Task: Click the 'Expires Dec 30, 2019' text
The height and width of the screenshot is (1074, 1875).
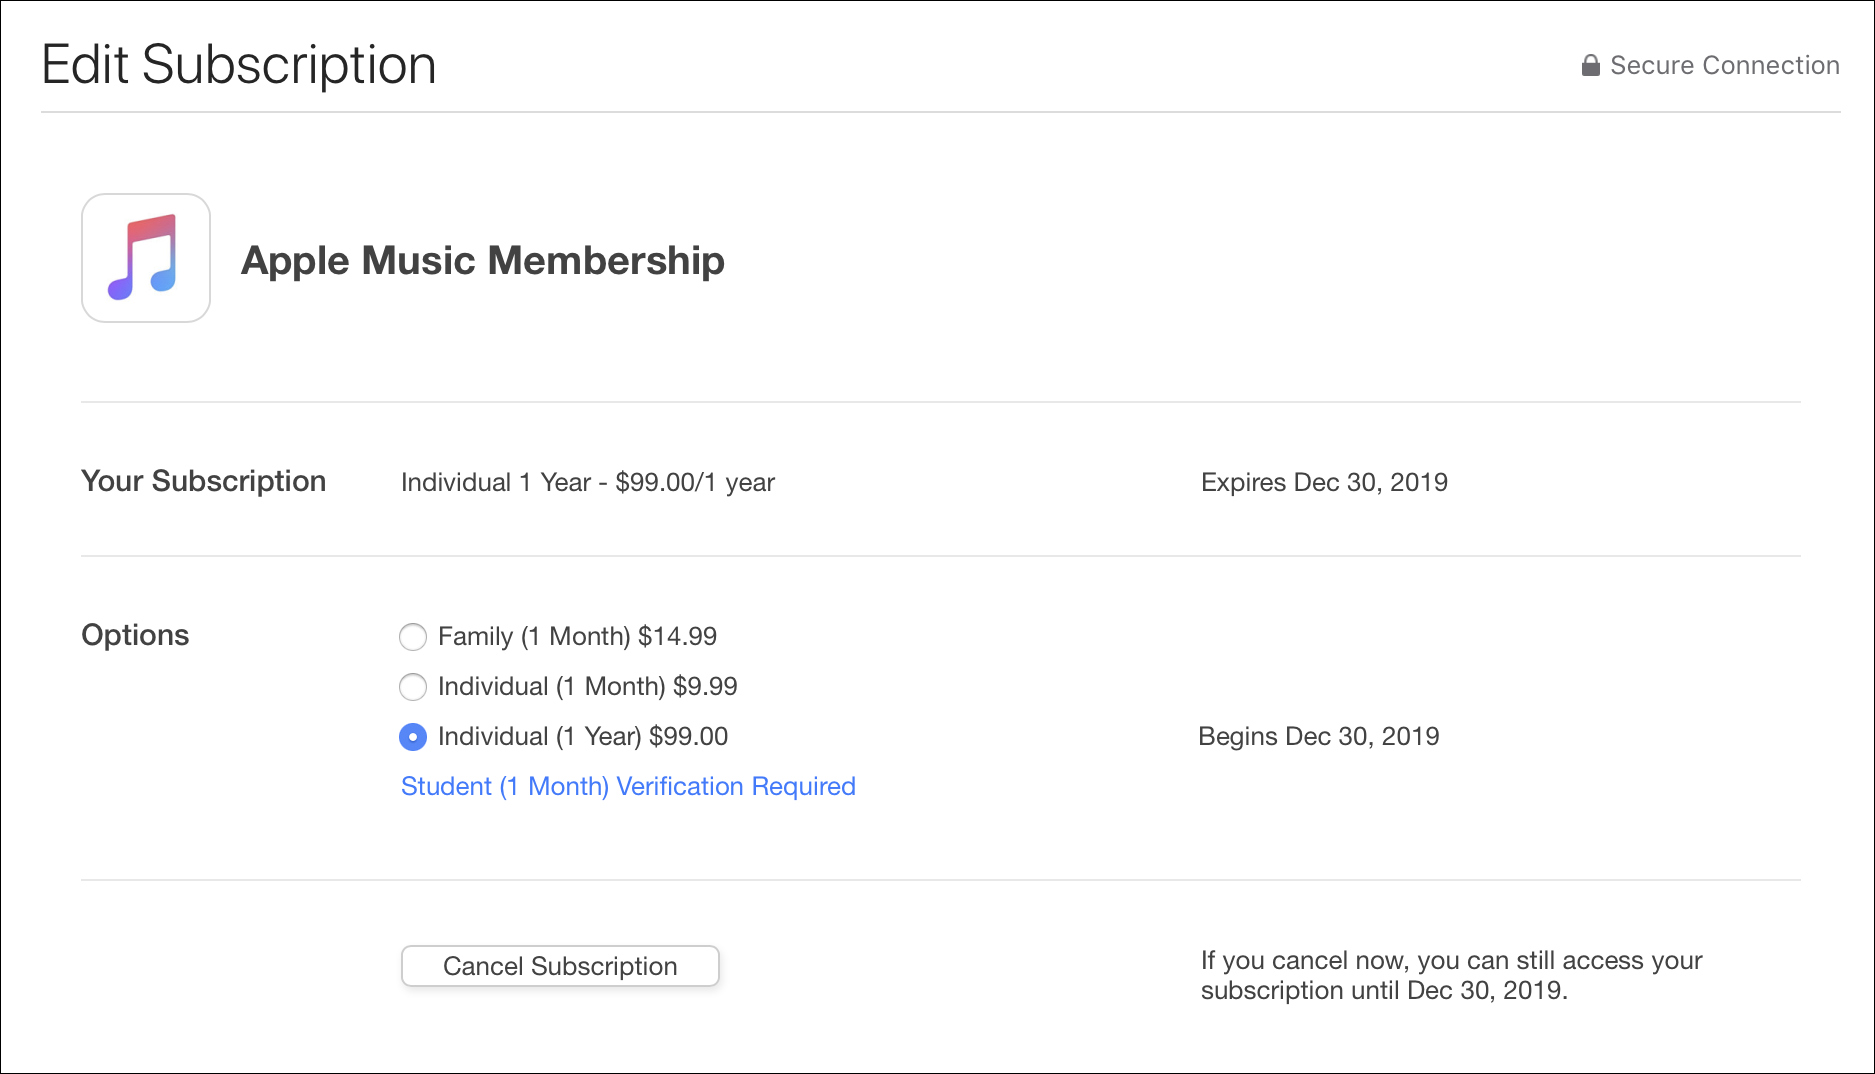Action: pos(1324,482)
